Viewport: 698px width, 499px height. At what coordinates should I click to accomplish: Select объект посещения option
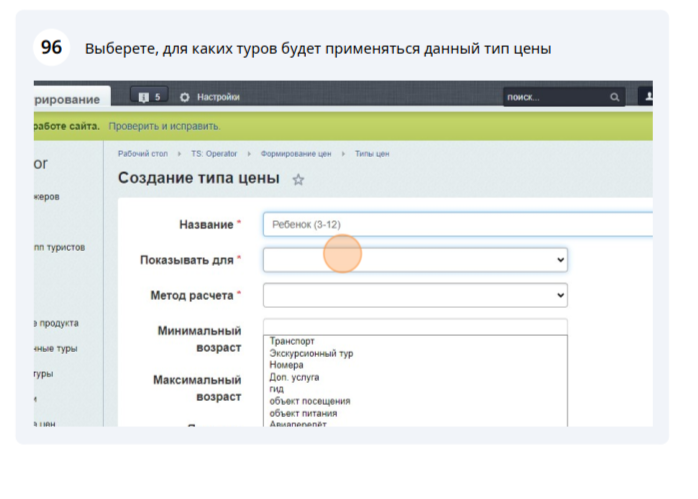click(x=309, y=401)
